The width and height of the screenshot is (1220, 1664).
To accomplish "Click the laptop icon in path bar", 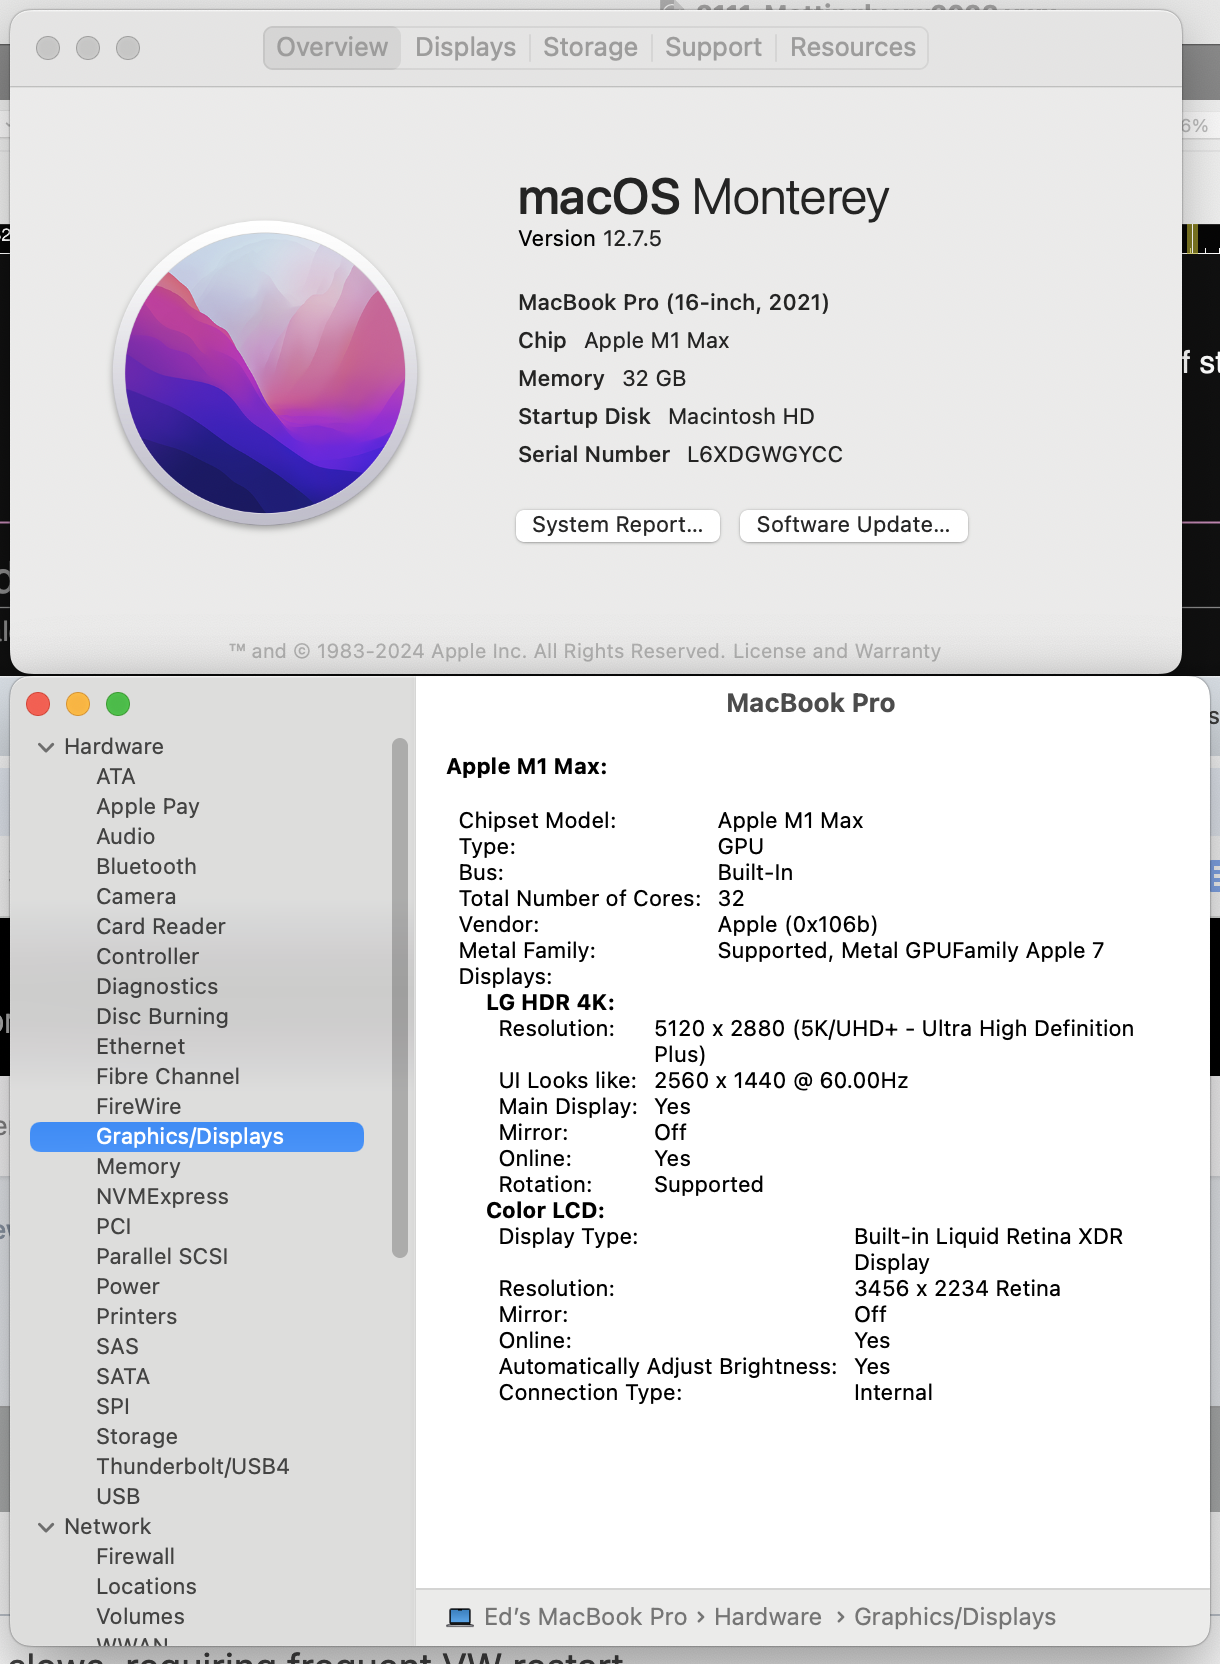I will click(x=460, y=1617).
